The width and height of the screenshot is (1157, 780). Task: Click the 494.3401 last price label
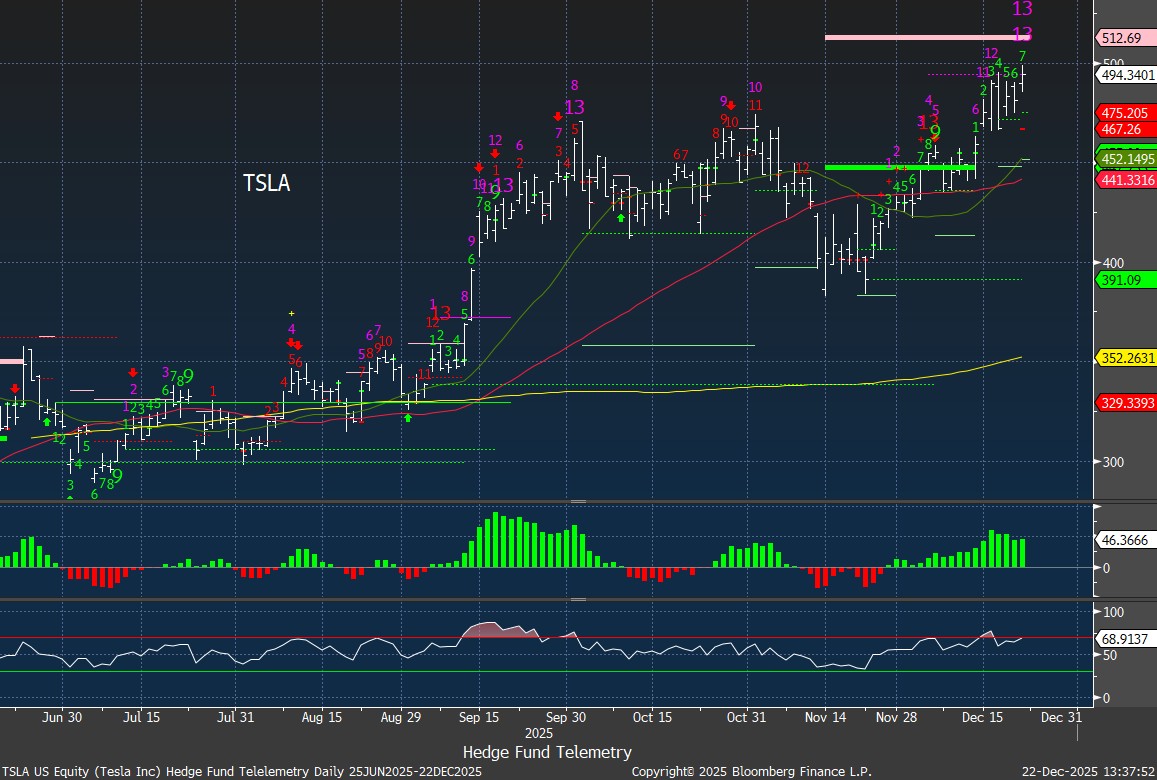click(x=1126, y=75)
